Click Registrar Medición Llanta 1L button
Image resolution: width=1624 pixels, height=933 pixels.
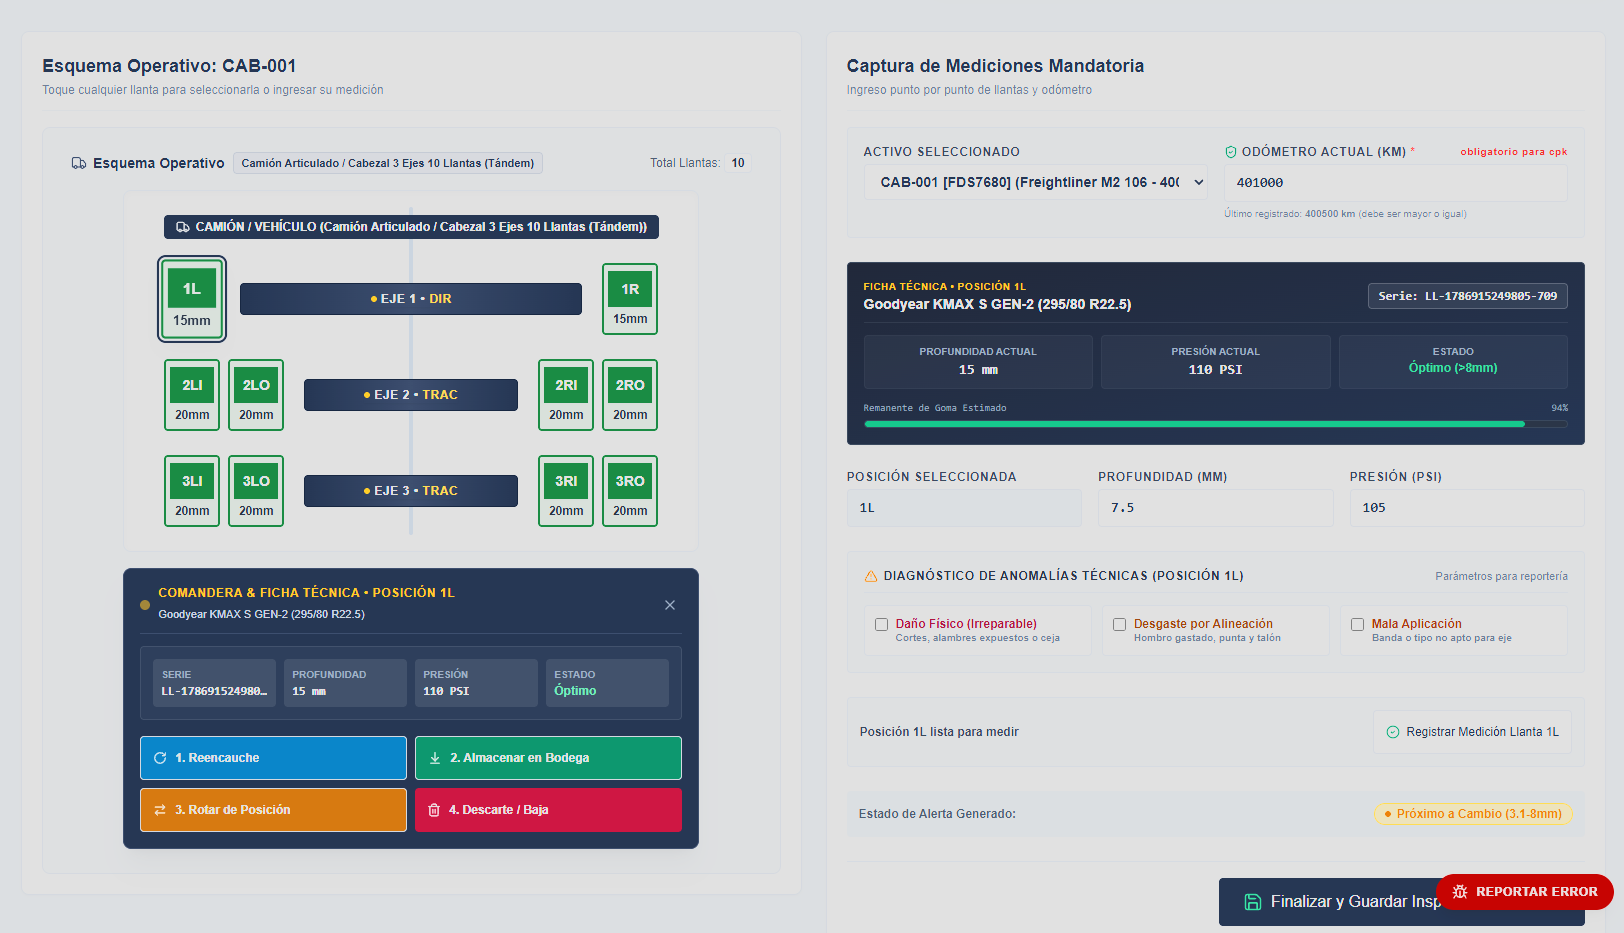click(1472, 732)
